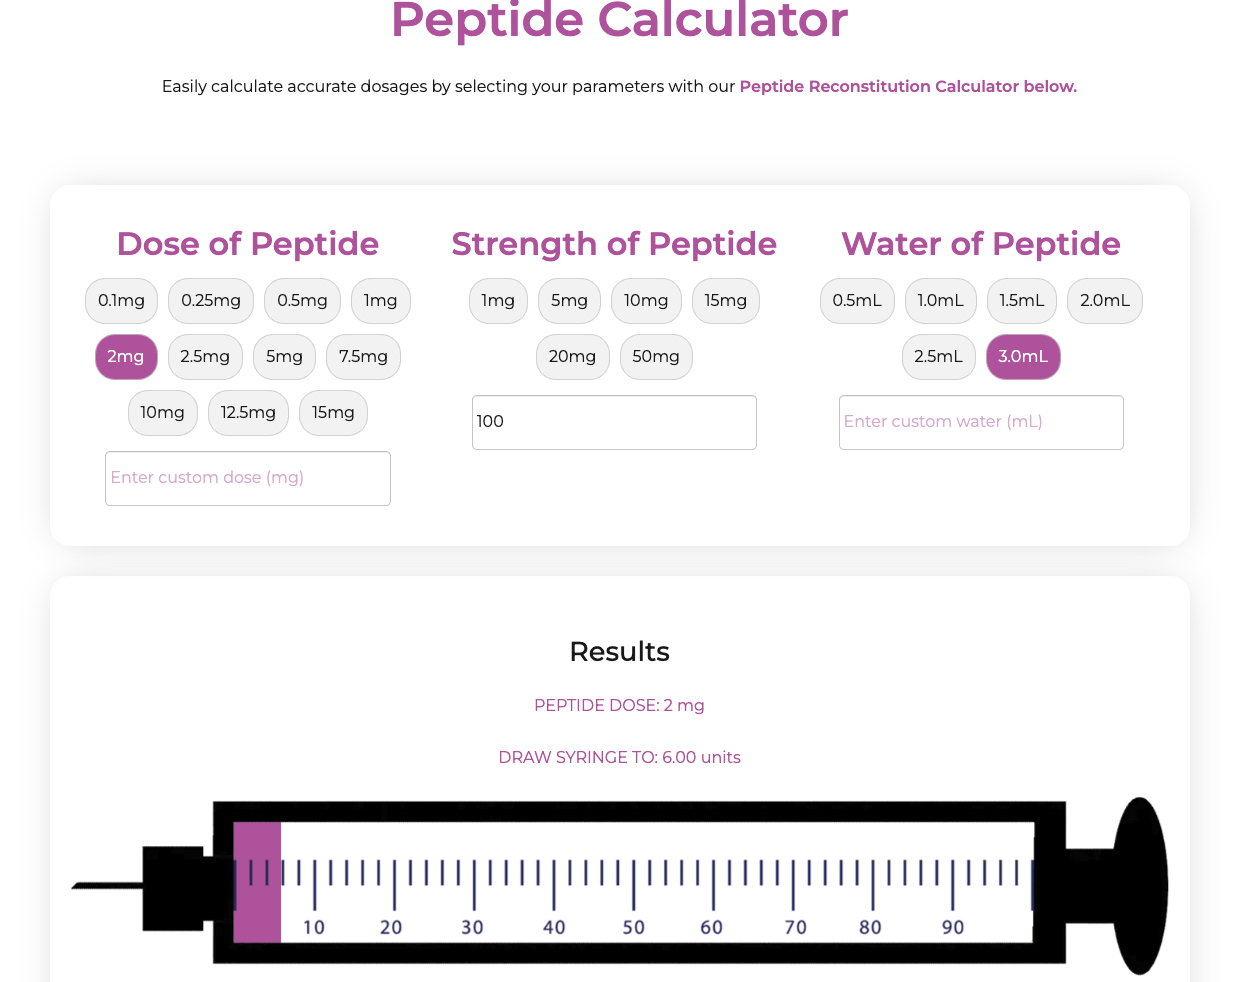Open the Peptide Reconstitution Calculator link

pos(907,87)
